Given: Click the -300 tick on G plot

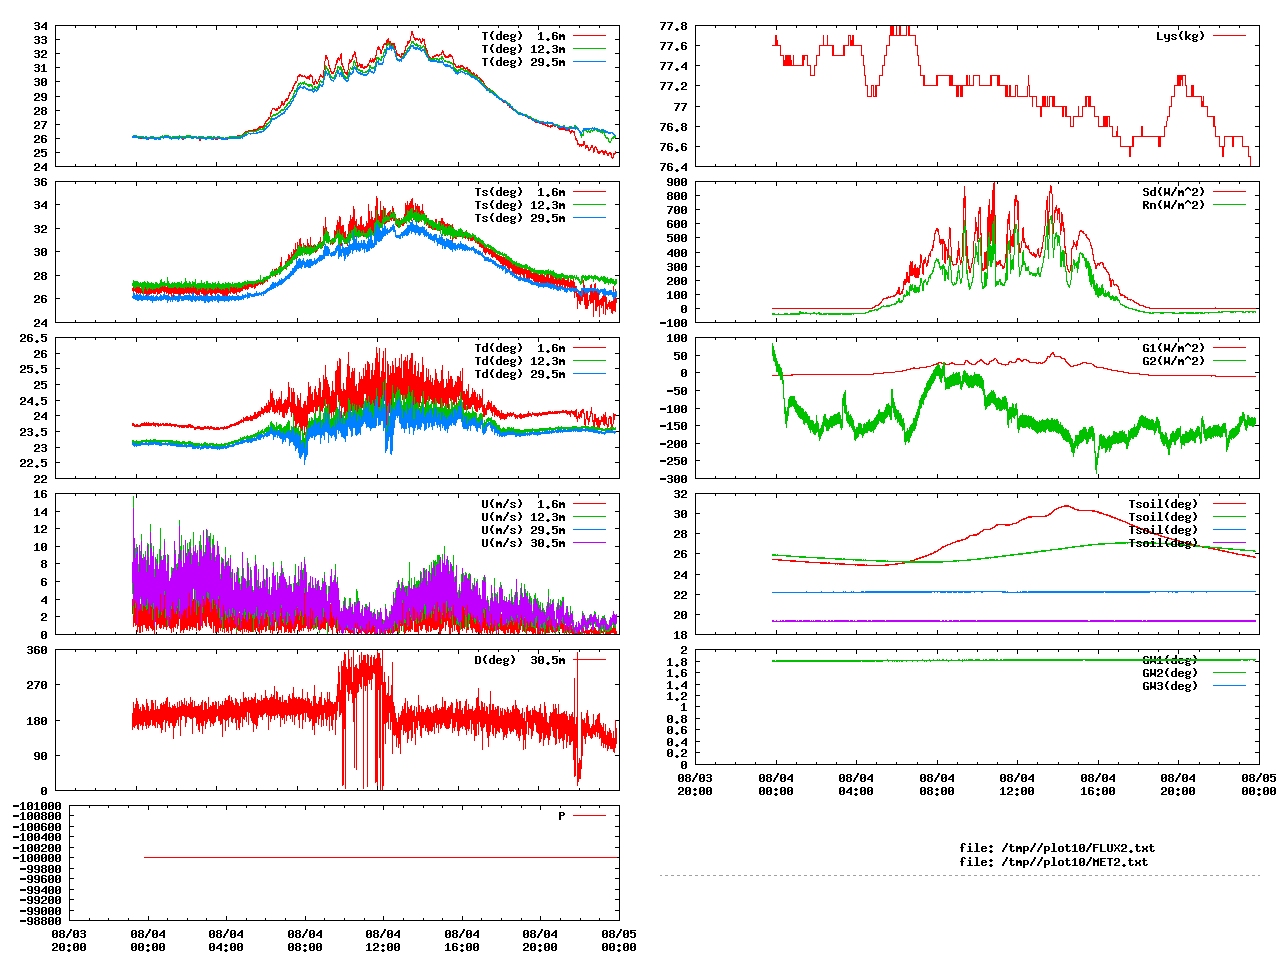Looking at the screenshot, I should coord(674,479).
